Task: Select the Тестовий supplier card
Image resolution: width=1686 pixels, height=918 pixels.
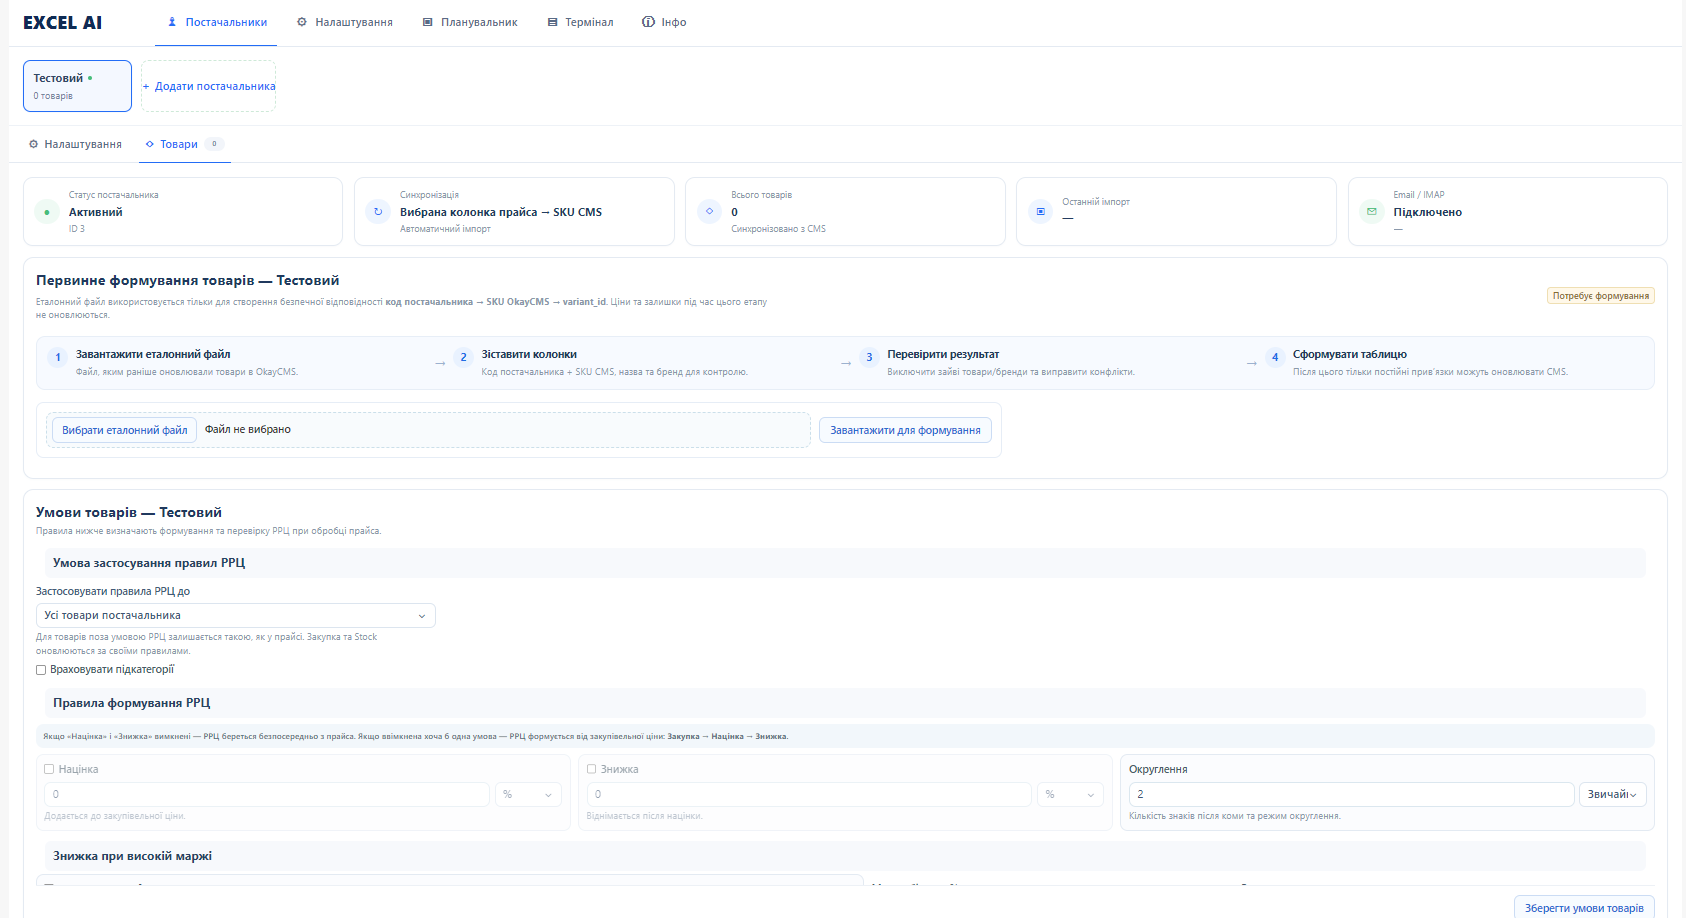Action: tap(77, 86)
